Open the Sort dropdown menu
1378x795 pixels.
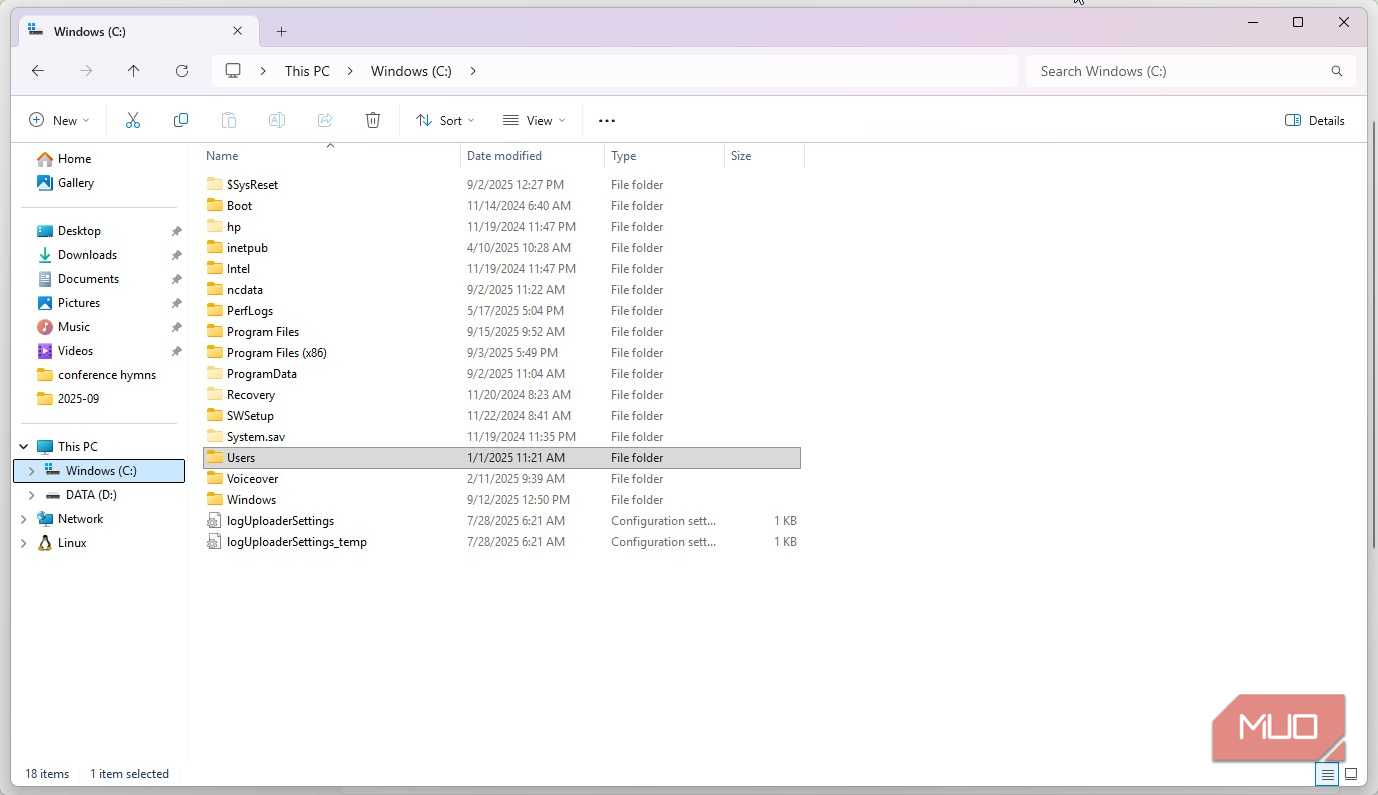445,120
